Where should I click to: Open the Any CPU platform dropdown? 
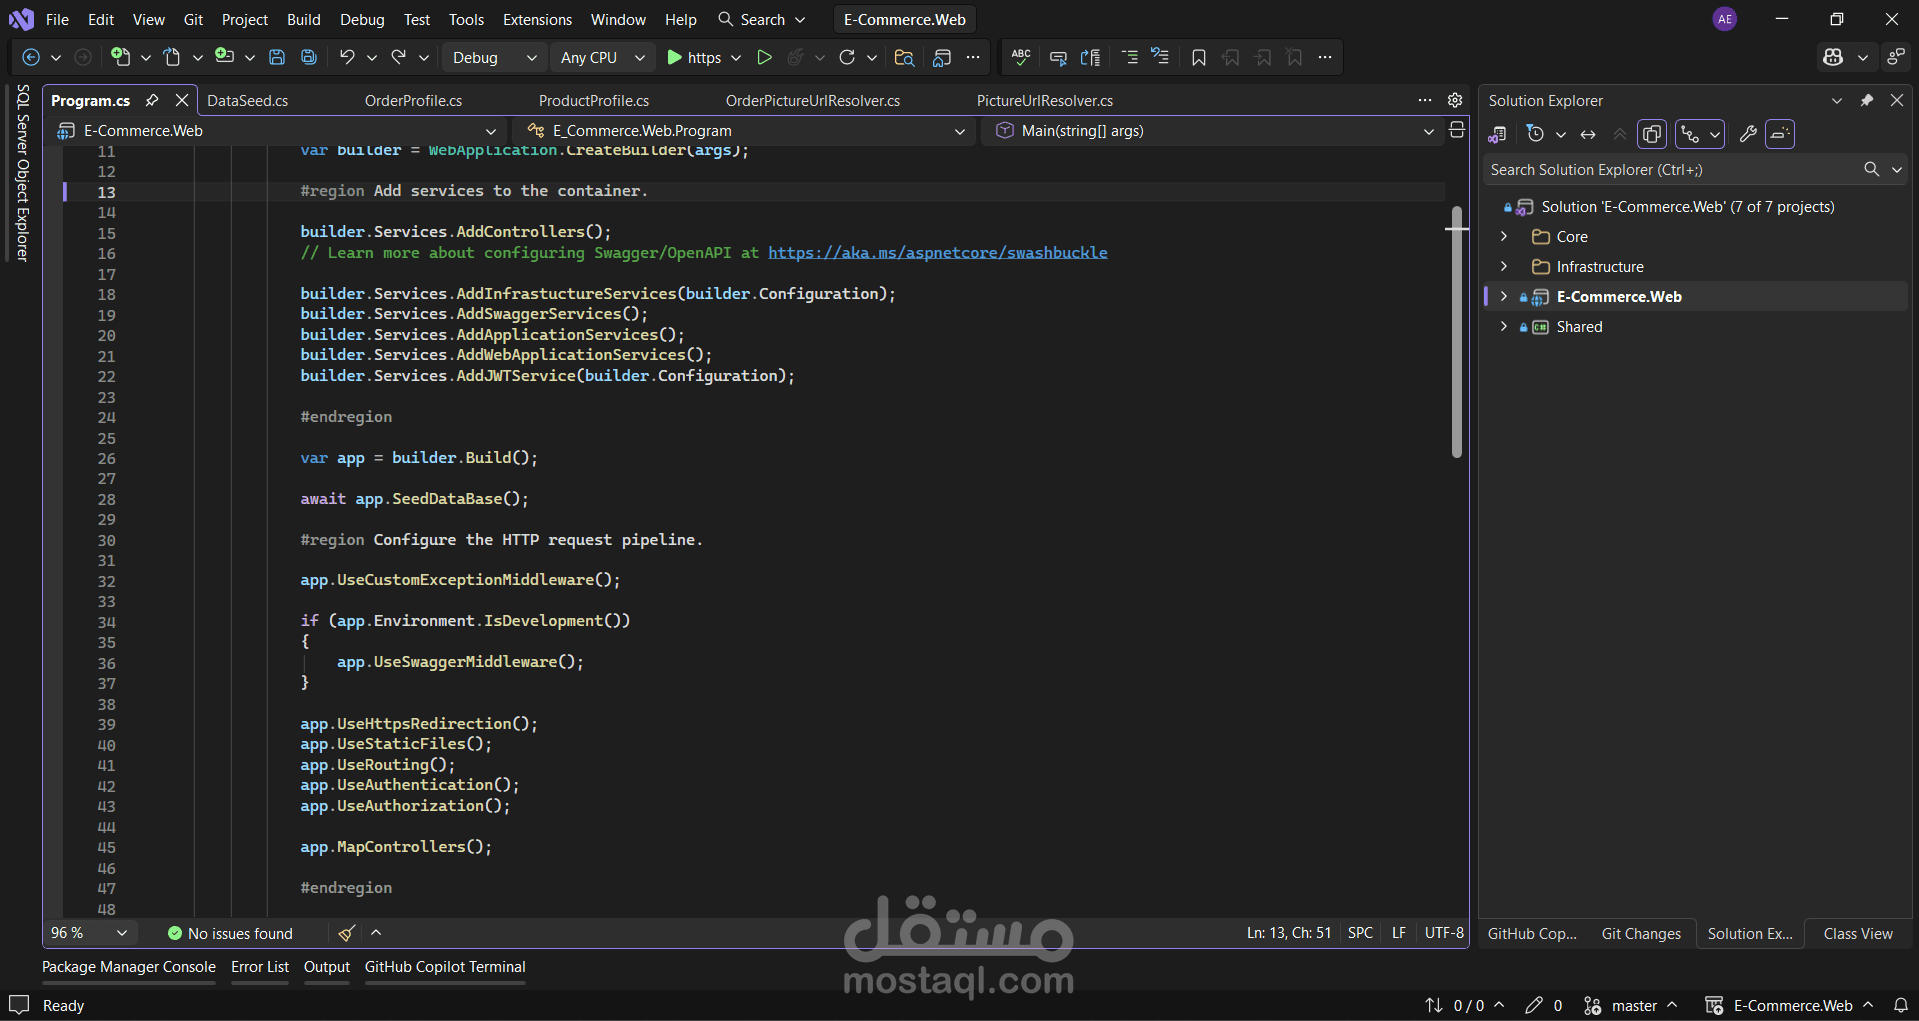(x=603, y=58)
